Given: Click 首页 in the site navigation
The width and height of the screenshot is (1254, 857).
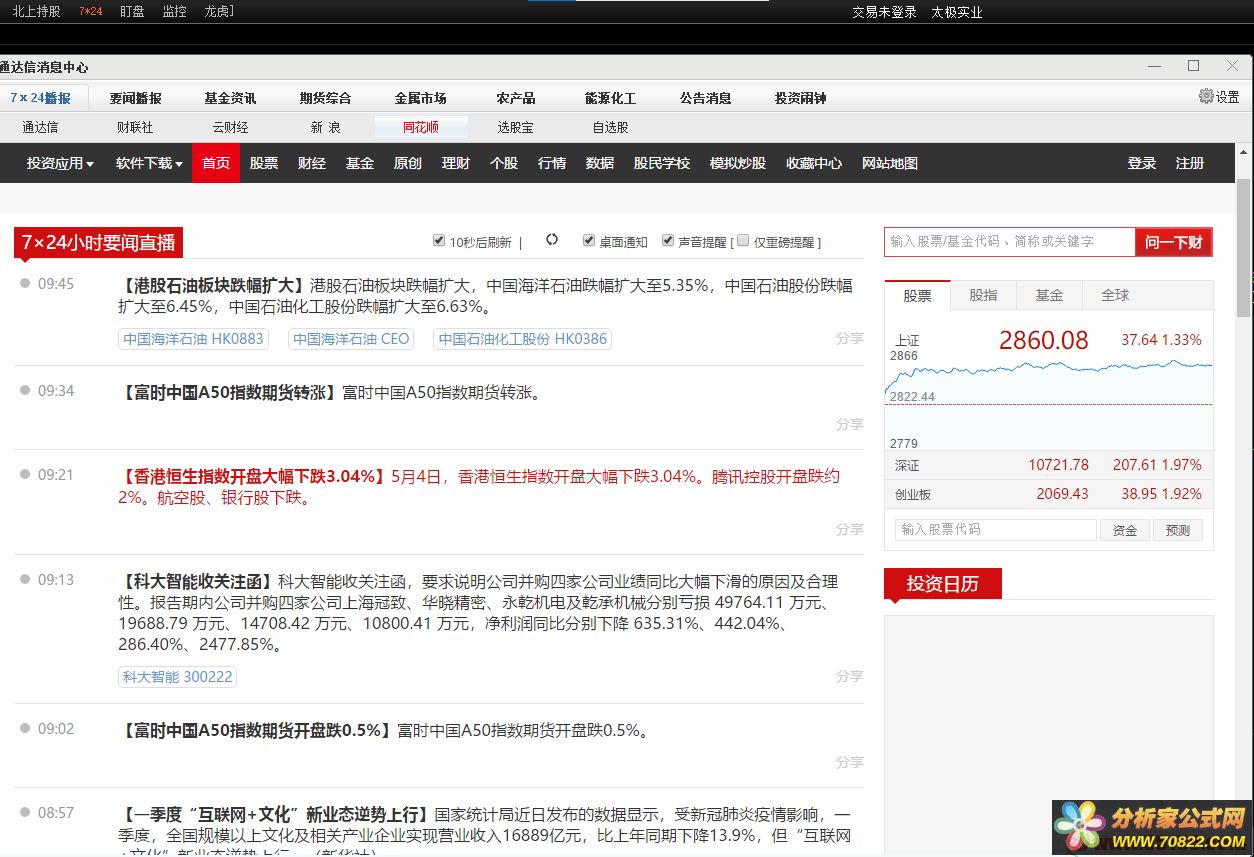Looking at the screenshot, I should click(216, 163).
